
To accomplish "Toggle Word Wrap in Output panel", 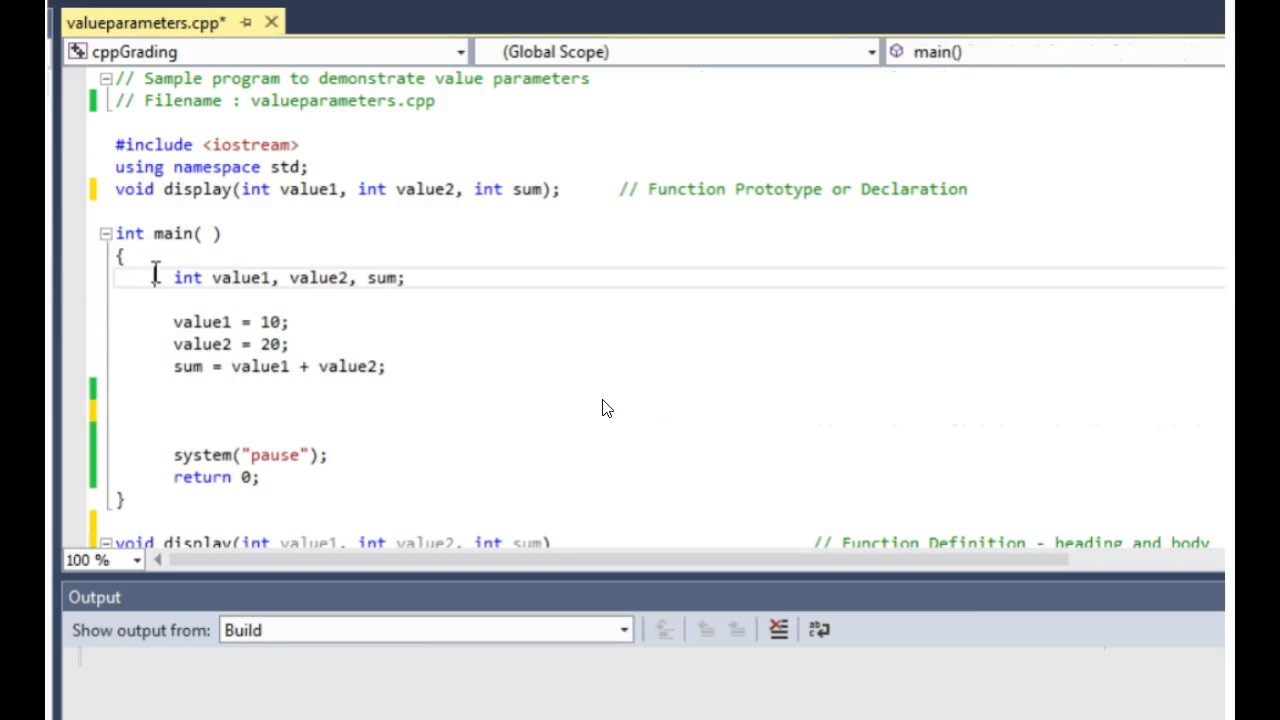I will point(819,630).
